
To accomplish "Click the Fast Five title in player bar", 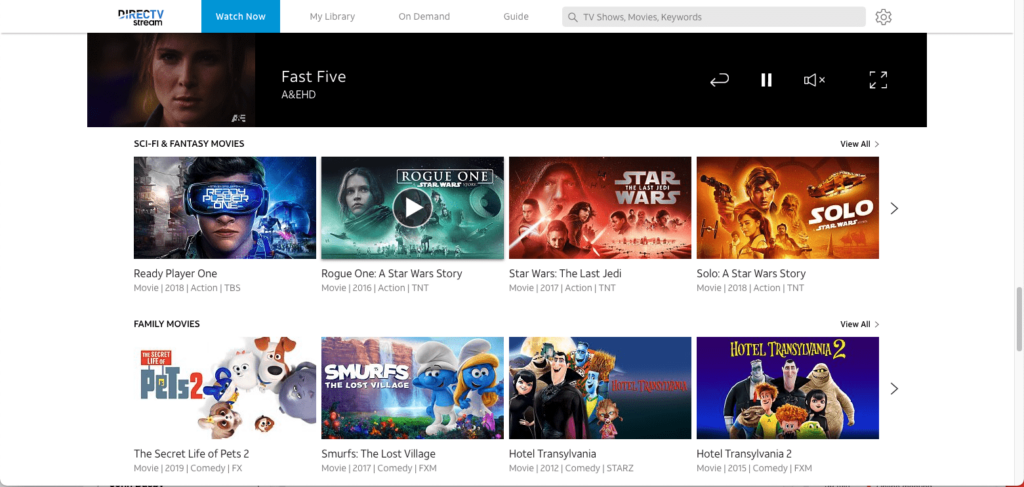I will [x=313, y=76].
